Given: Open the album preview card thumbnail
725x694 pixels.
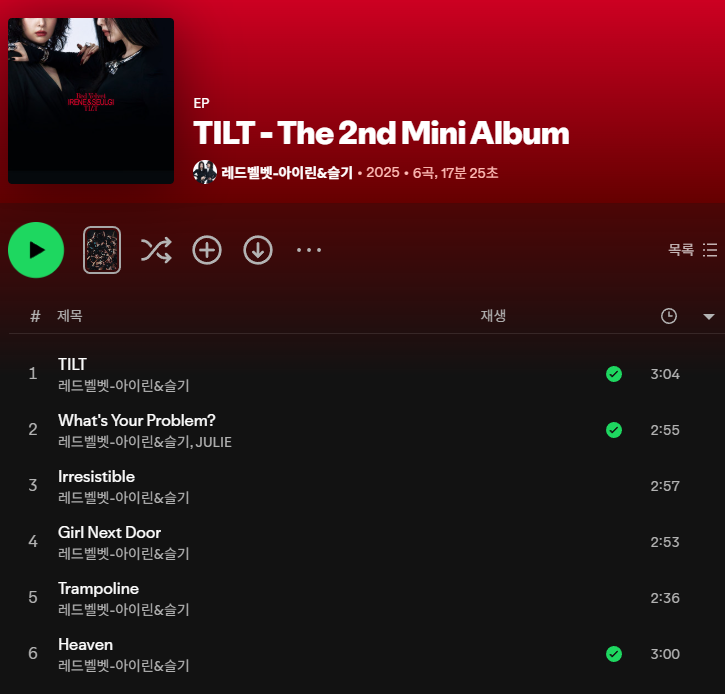Looking at the screenshot, I should (102, 250).
